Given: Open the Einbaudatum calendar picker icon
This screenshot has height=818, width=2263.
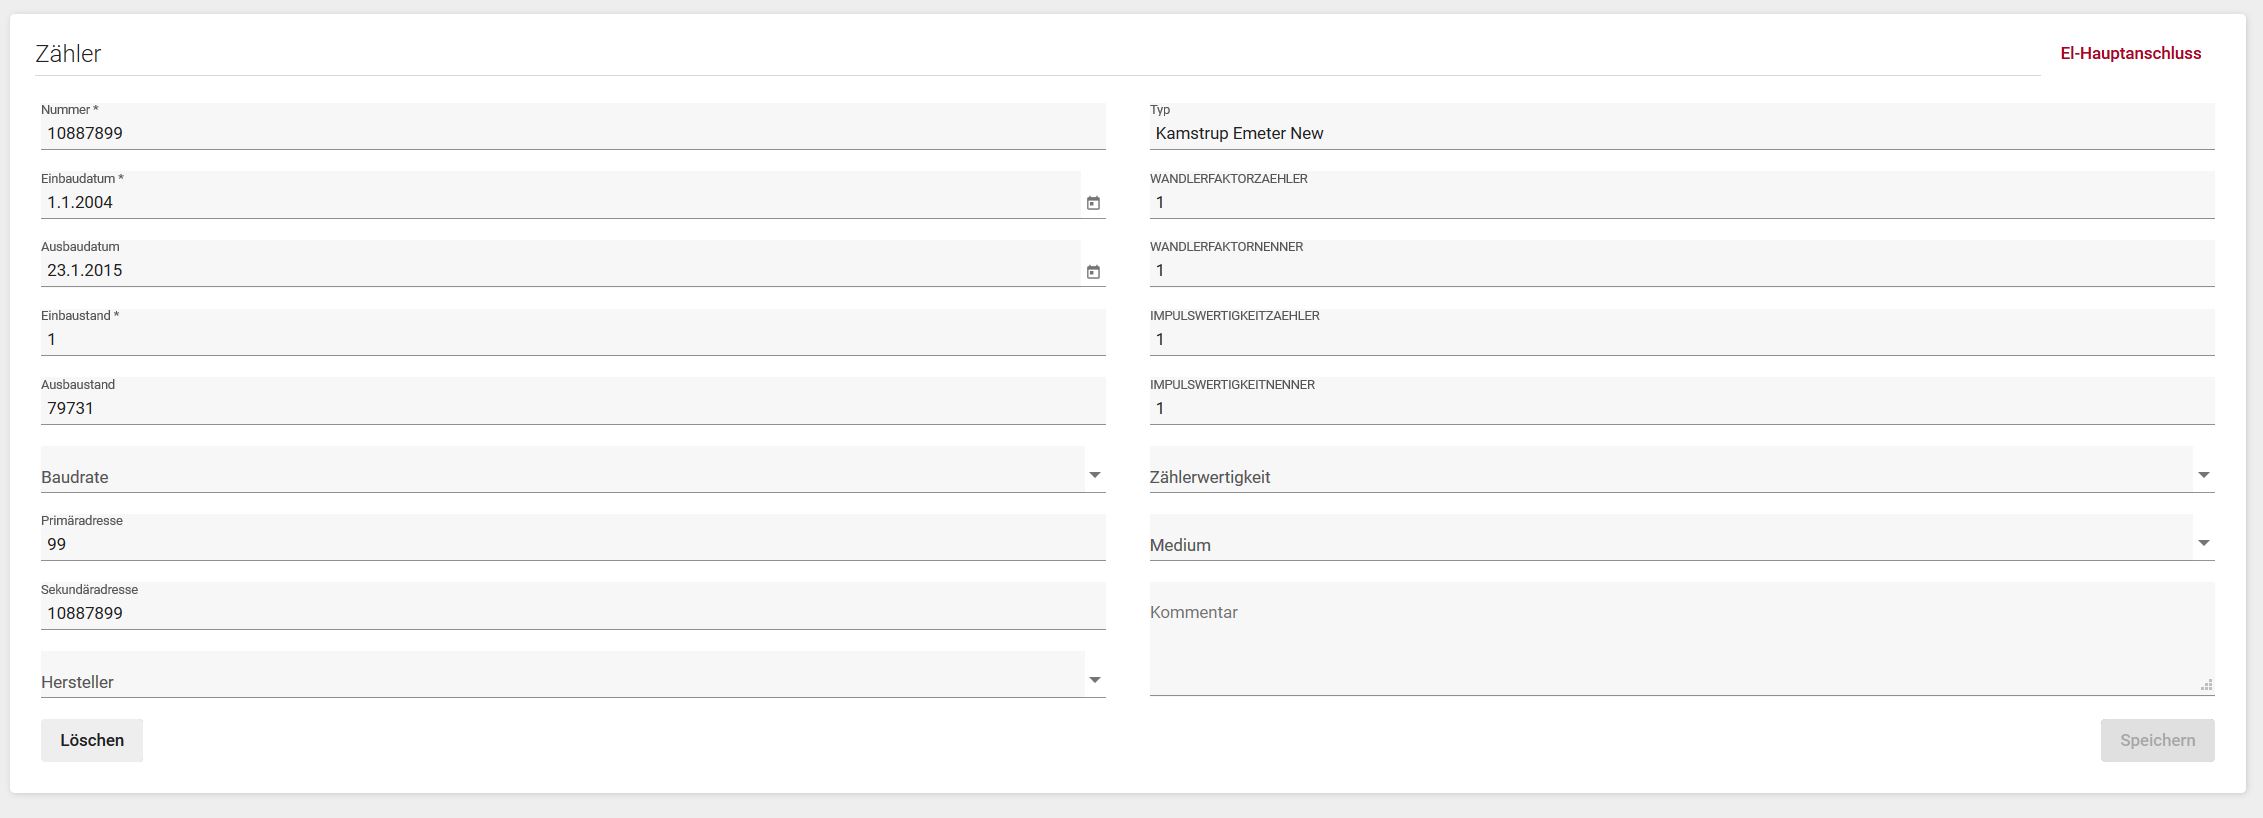Looking at the screenshot, I should 1093,203.
